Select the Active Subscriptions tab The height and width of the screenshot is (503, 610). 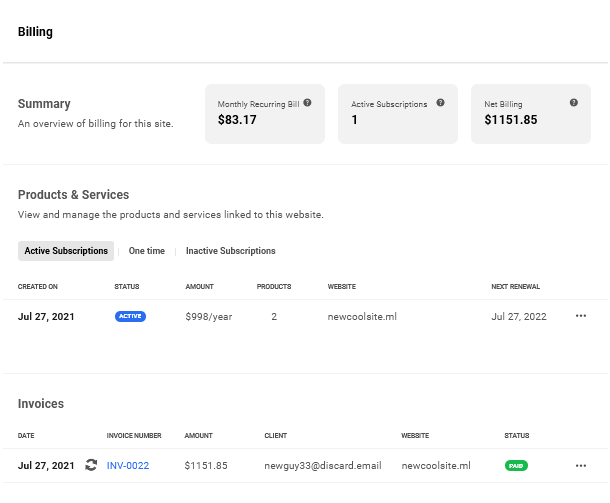click(x=66, y=251)
